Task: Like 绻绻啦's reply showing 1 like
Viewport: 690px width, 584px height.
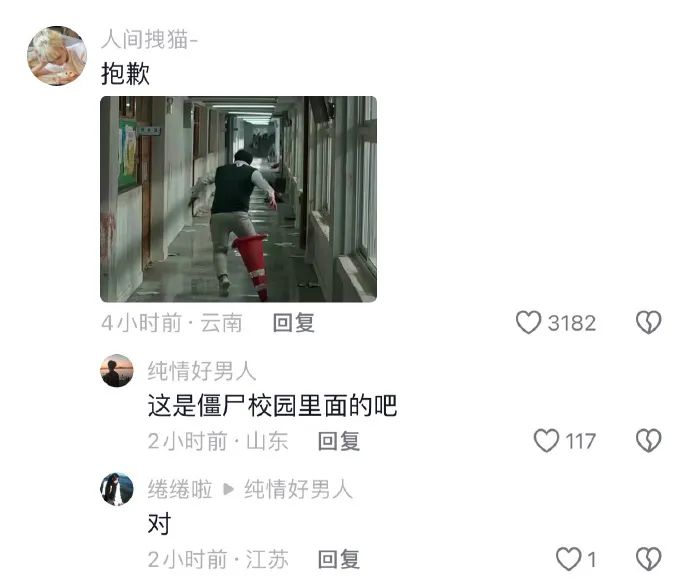Action: pyautogui.click(x=568, y=559)
